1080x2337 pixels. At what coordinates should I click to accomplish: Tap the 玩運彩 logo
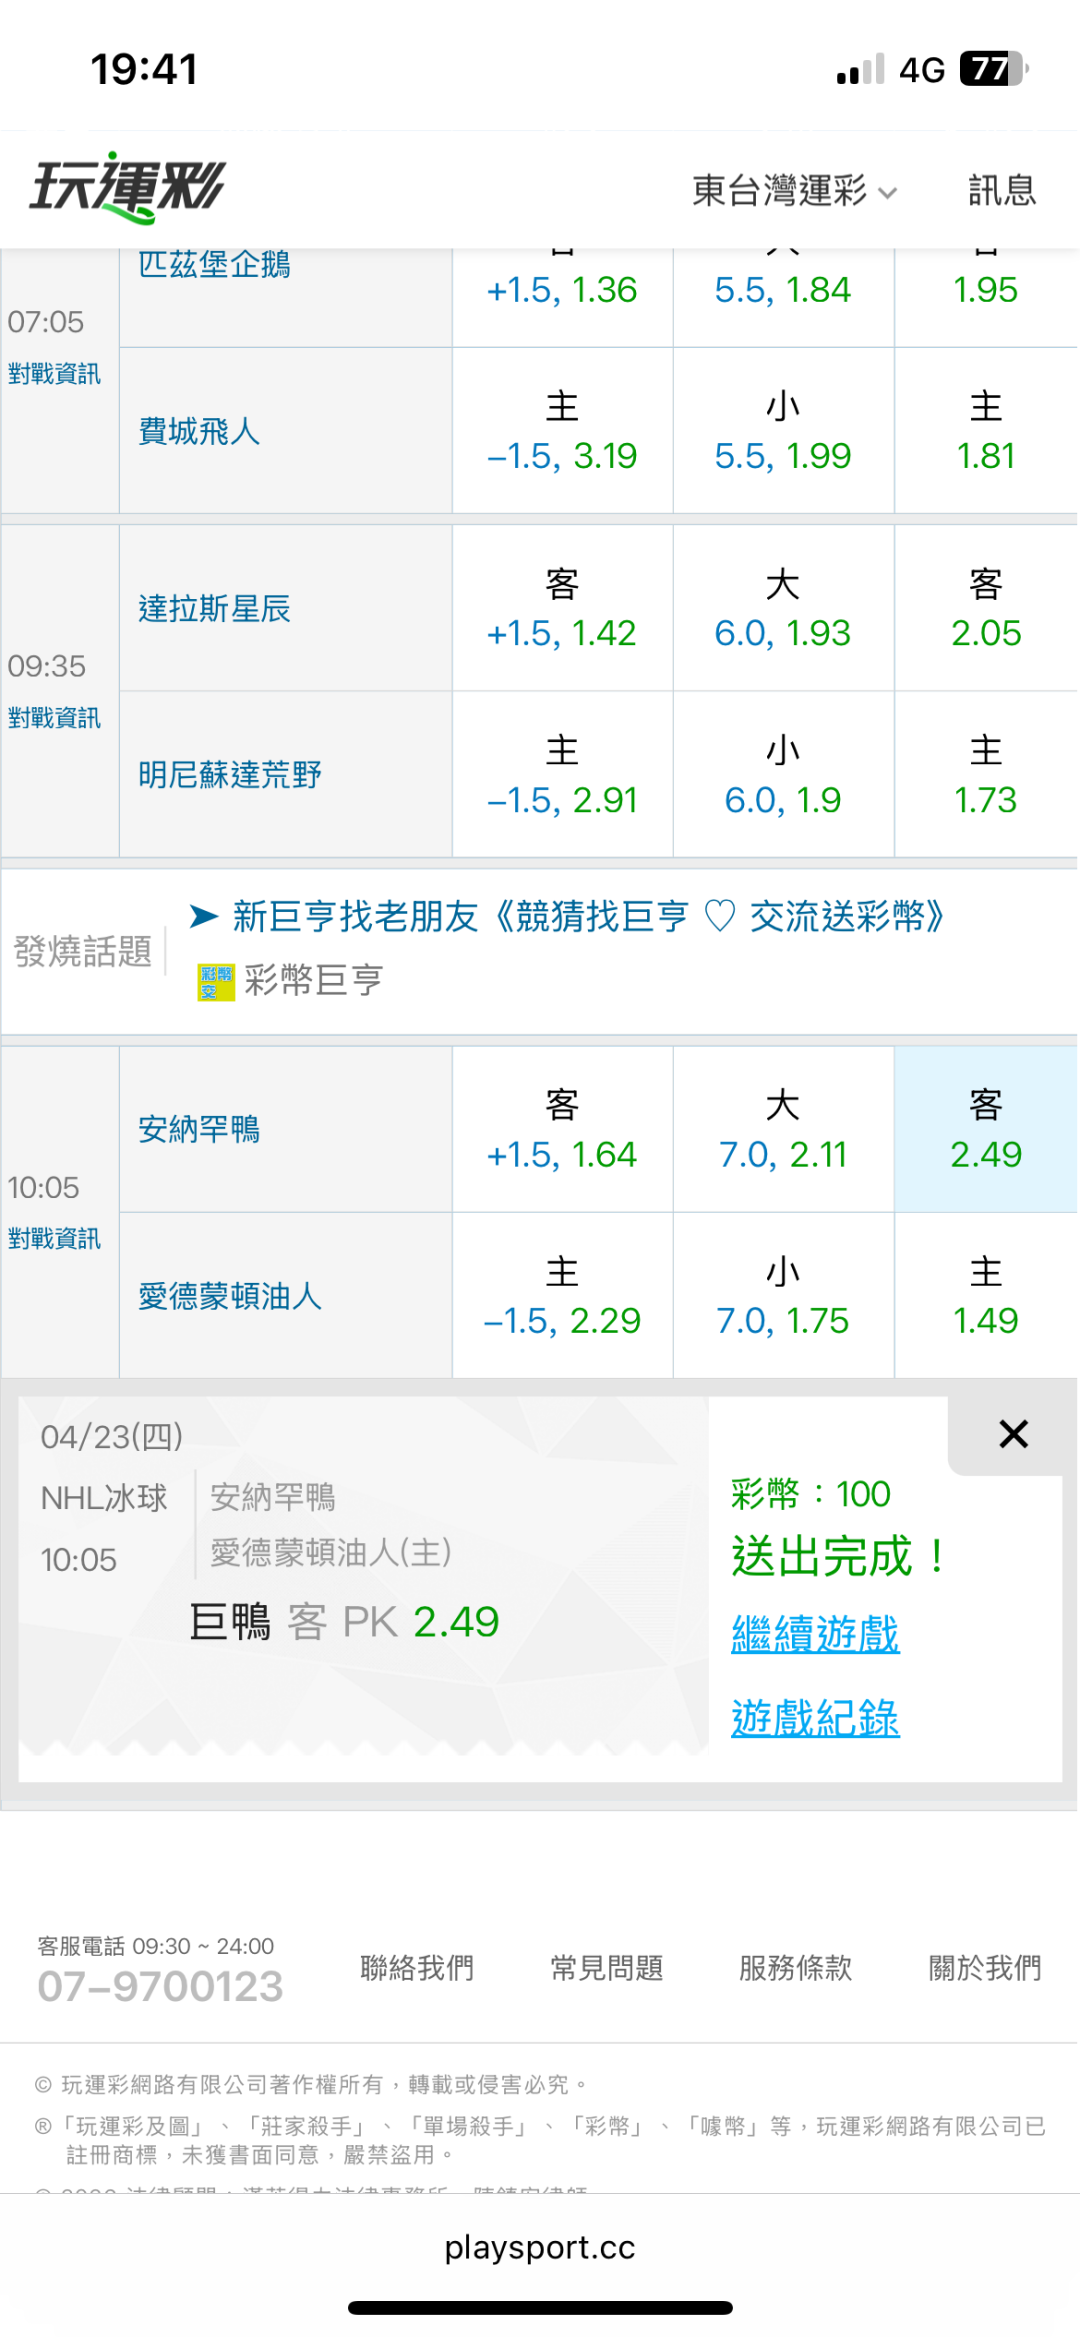pos(128,188)
